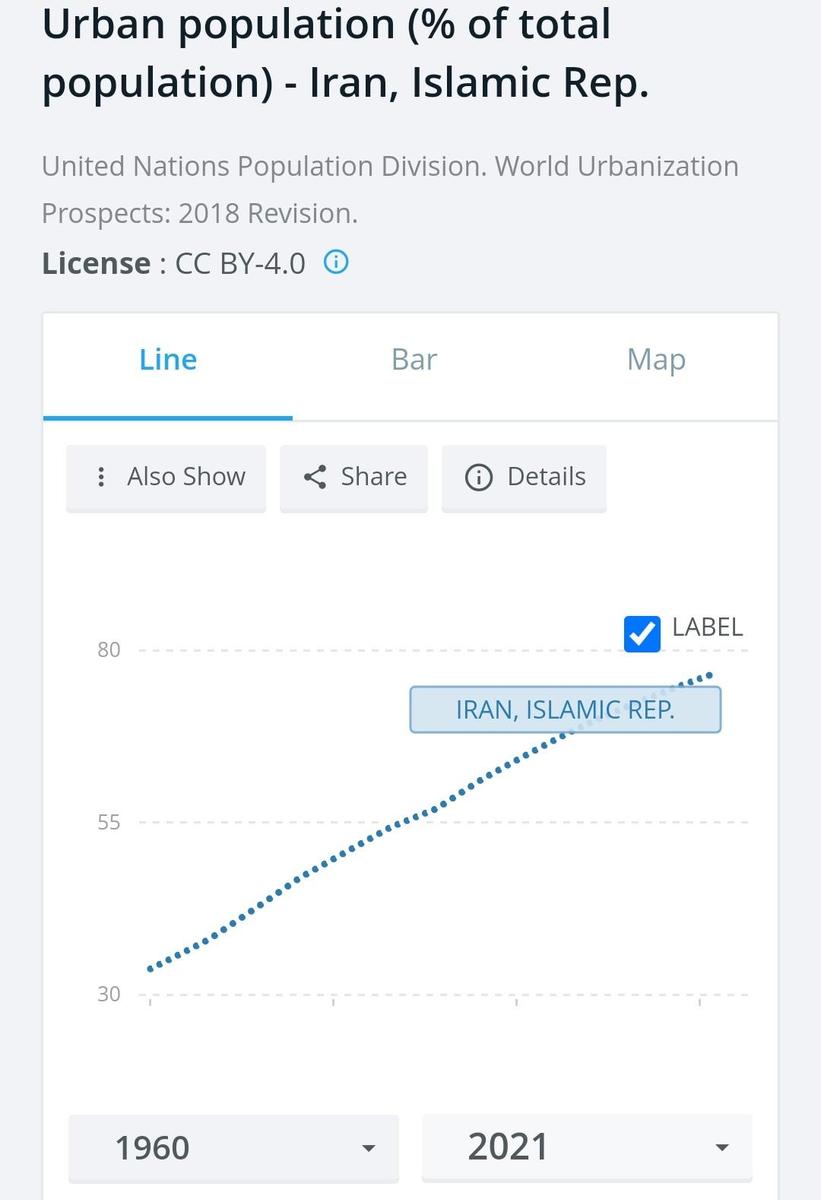The width and height of the screenshot is (821, 1200).
Task: Click the license info circle icon
Action: coord(337,263)
